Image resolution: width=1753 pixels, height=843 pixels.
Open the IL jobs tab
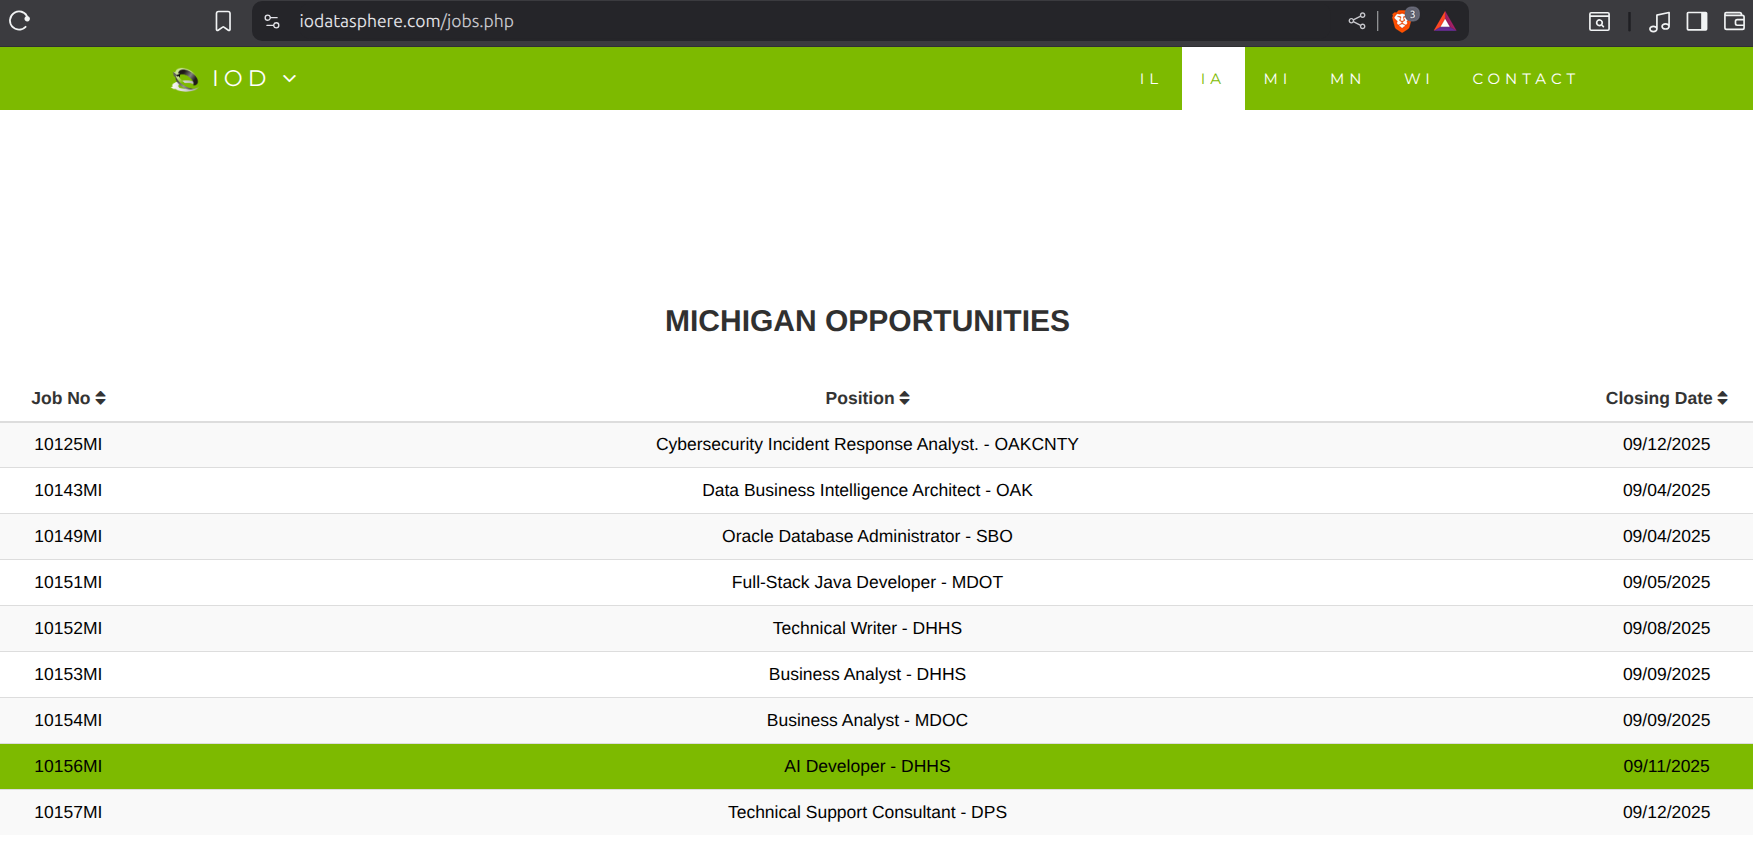(x=1150, y=79)
